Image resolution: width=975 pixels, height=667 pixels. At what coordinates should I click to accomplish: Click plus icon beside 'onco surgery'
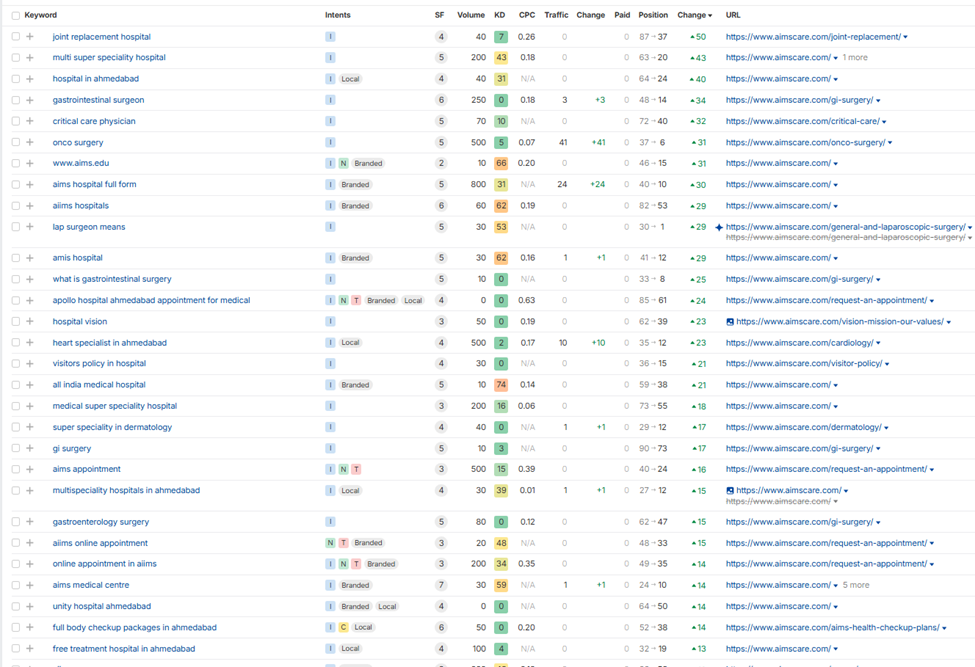click(30, 142)
